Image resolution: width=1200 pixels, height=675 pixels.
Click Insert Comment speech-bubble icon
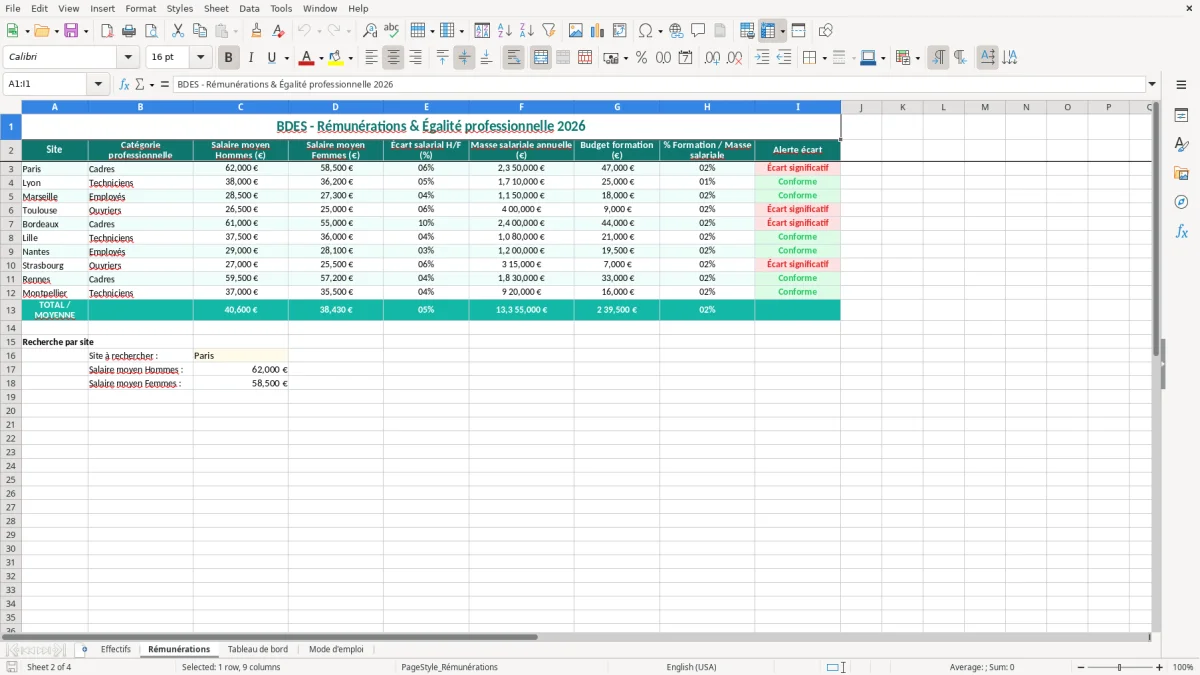(698, 31)
